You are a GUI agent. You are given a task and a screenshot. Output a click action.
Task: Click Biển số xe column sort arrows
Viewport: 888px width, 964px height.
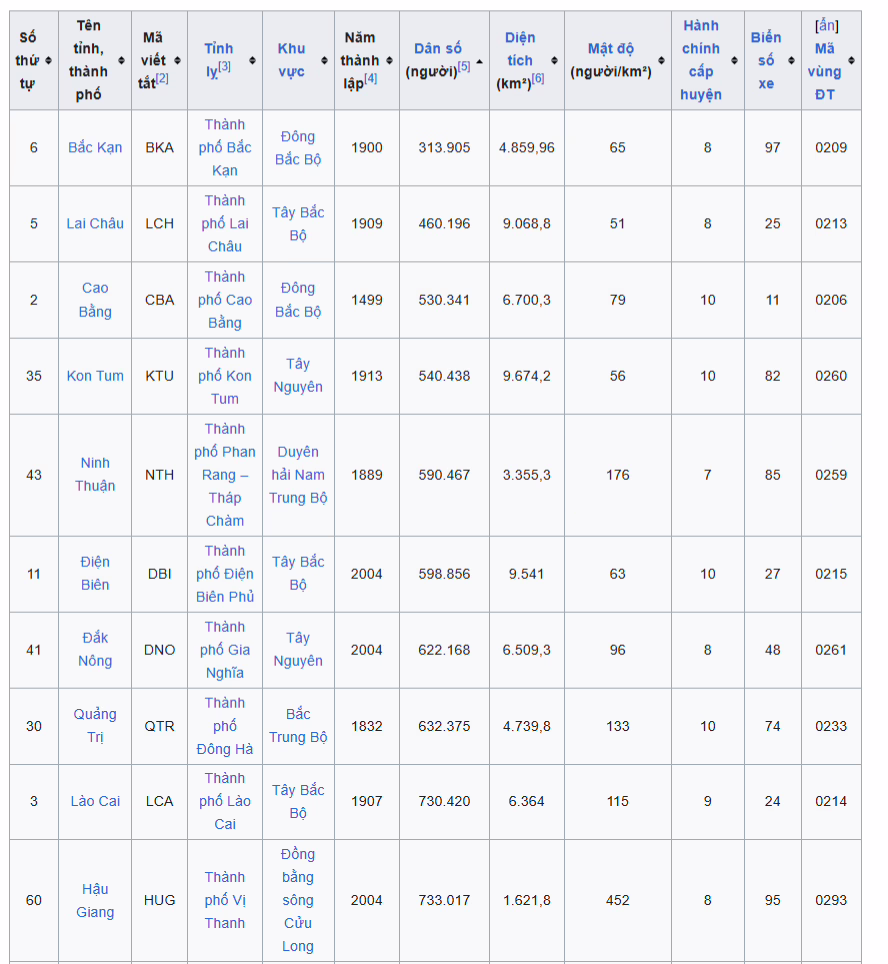tap(791, 60)
